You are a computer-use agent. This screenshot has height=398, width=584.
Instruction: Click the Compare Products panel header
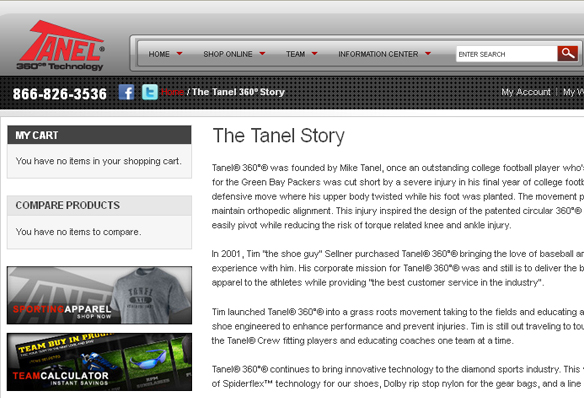pos(99,205)
